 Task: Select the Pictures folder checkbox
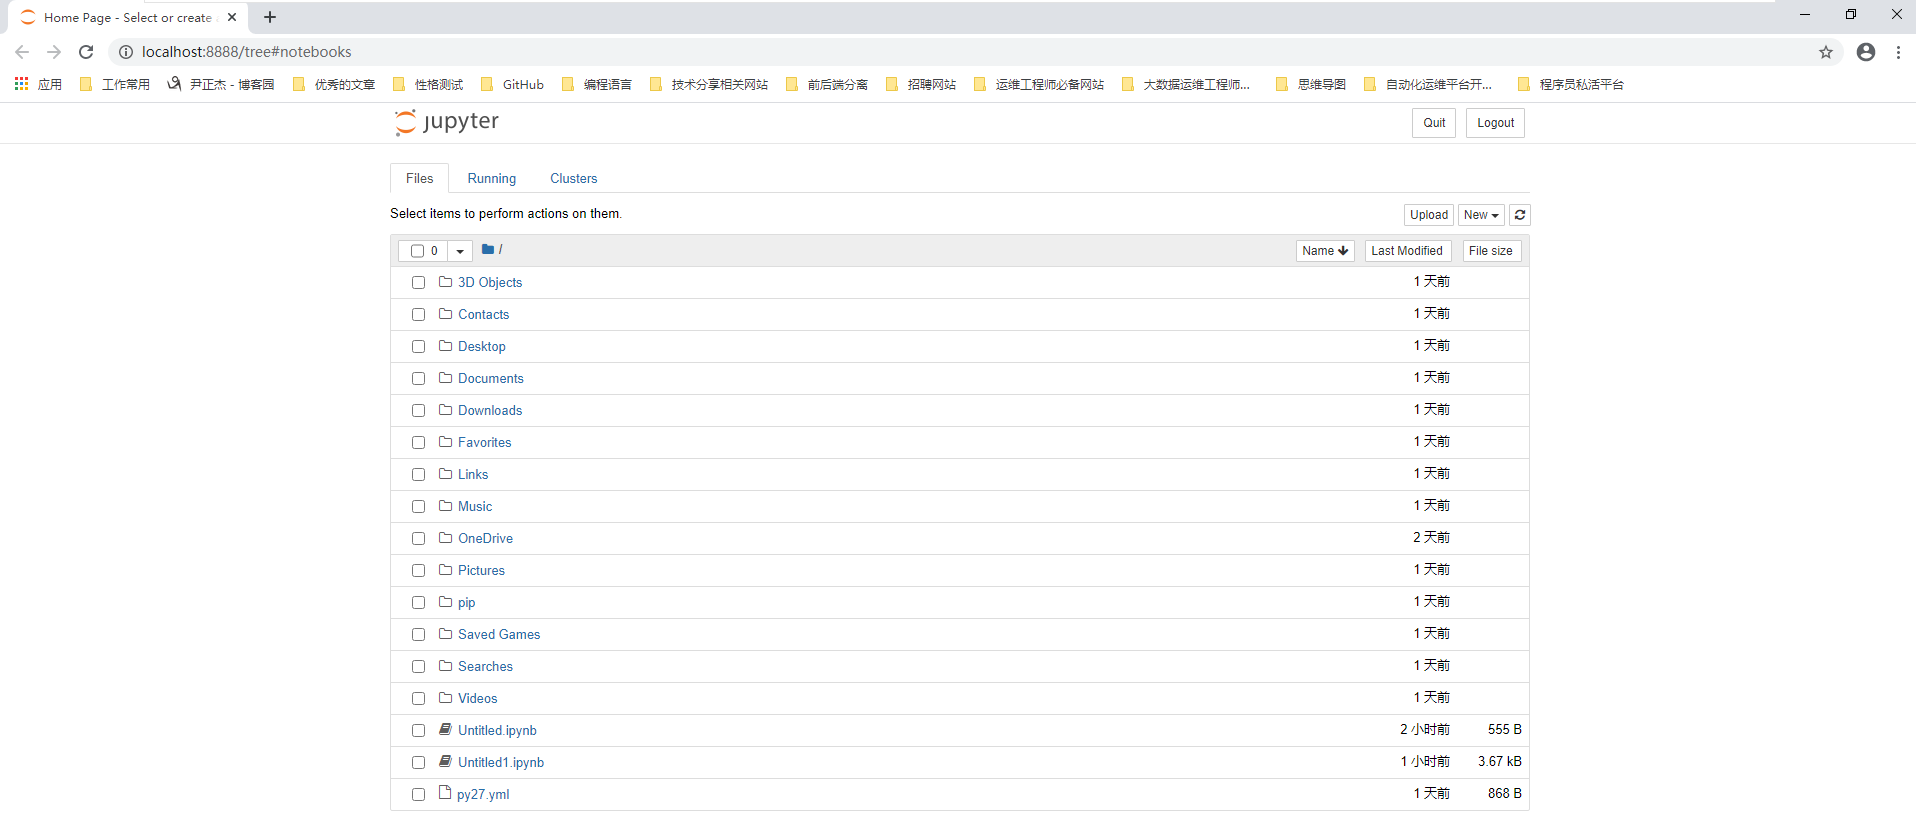tap(418, 571)
